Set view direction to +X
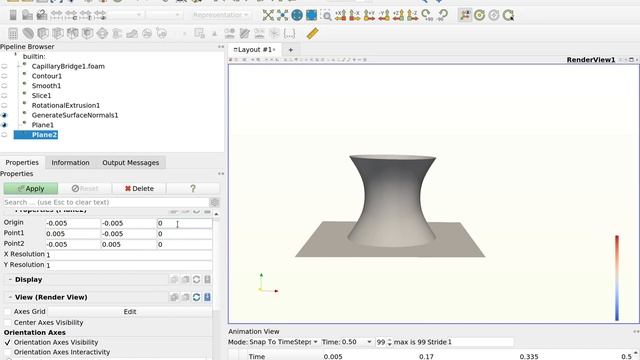This screenshot has height=360, width=640. point(340,16)
